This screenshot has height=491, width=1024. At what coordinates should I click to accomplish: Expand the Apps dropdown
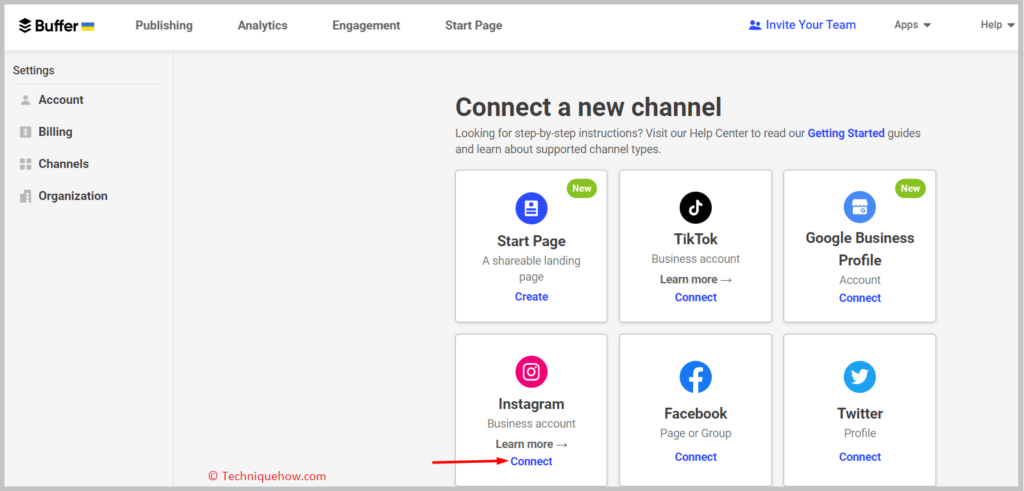coord(912,25)
